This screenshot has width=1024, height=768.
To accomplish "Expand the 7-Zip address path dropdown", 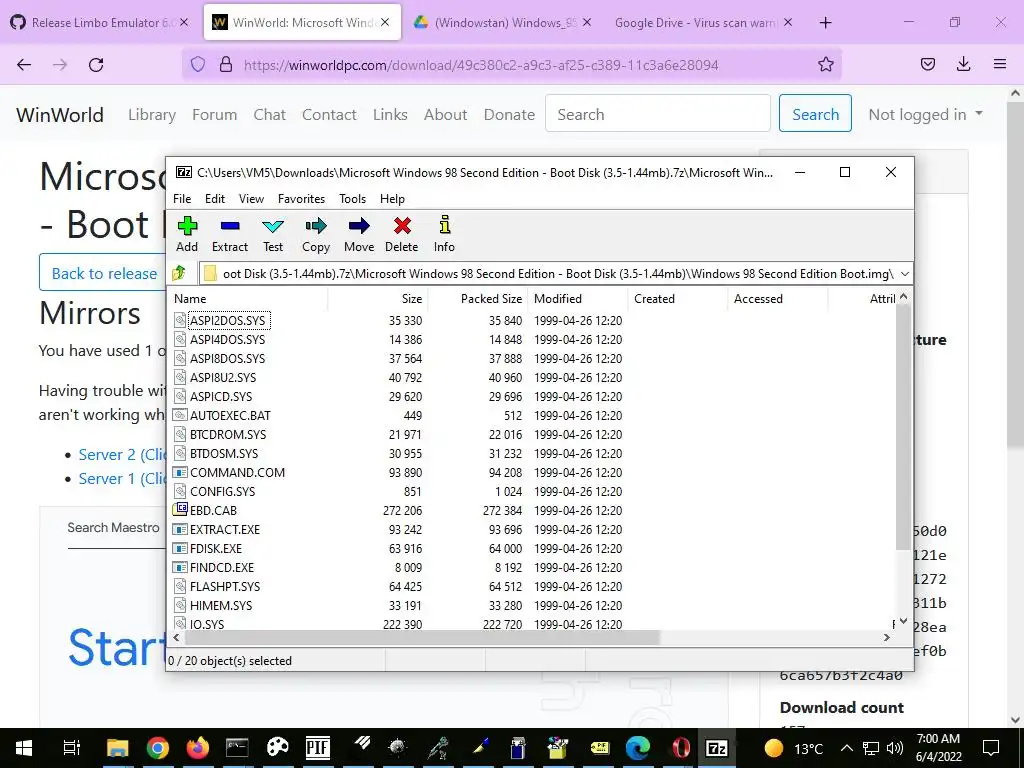I will tap(904, 274).
